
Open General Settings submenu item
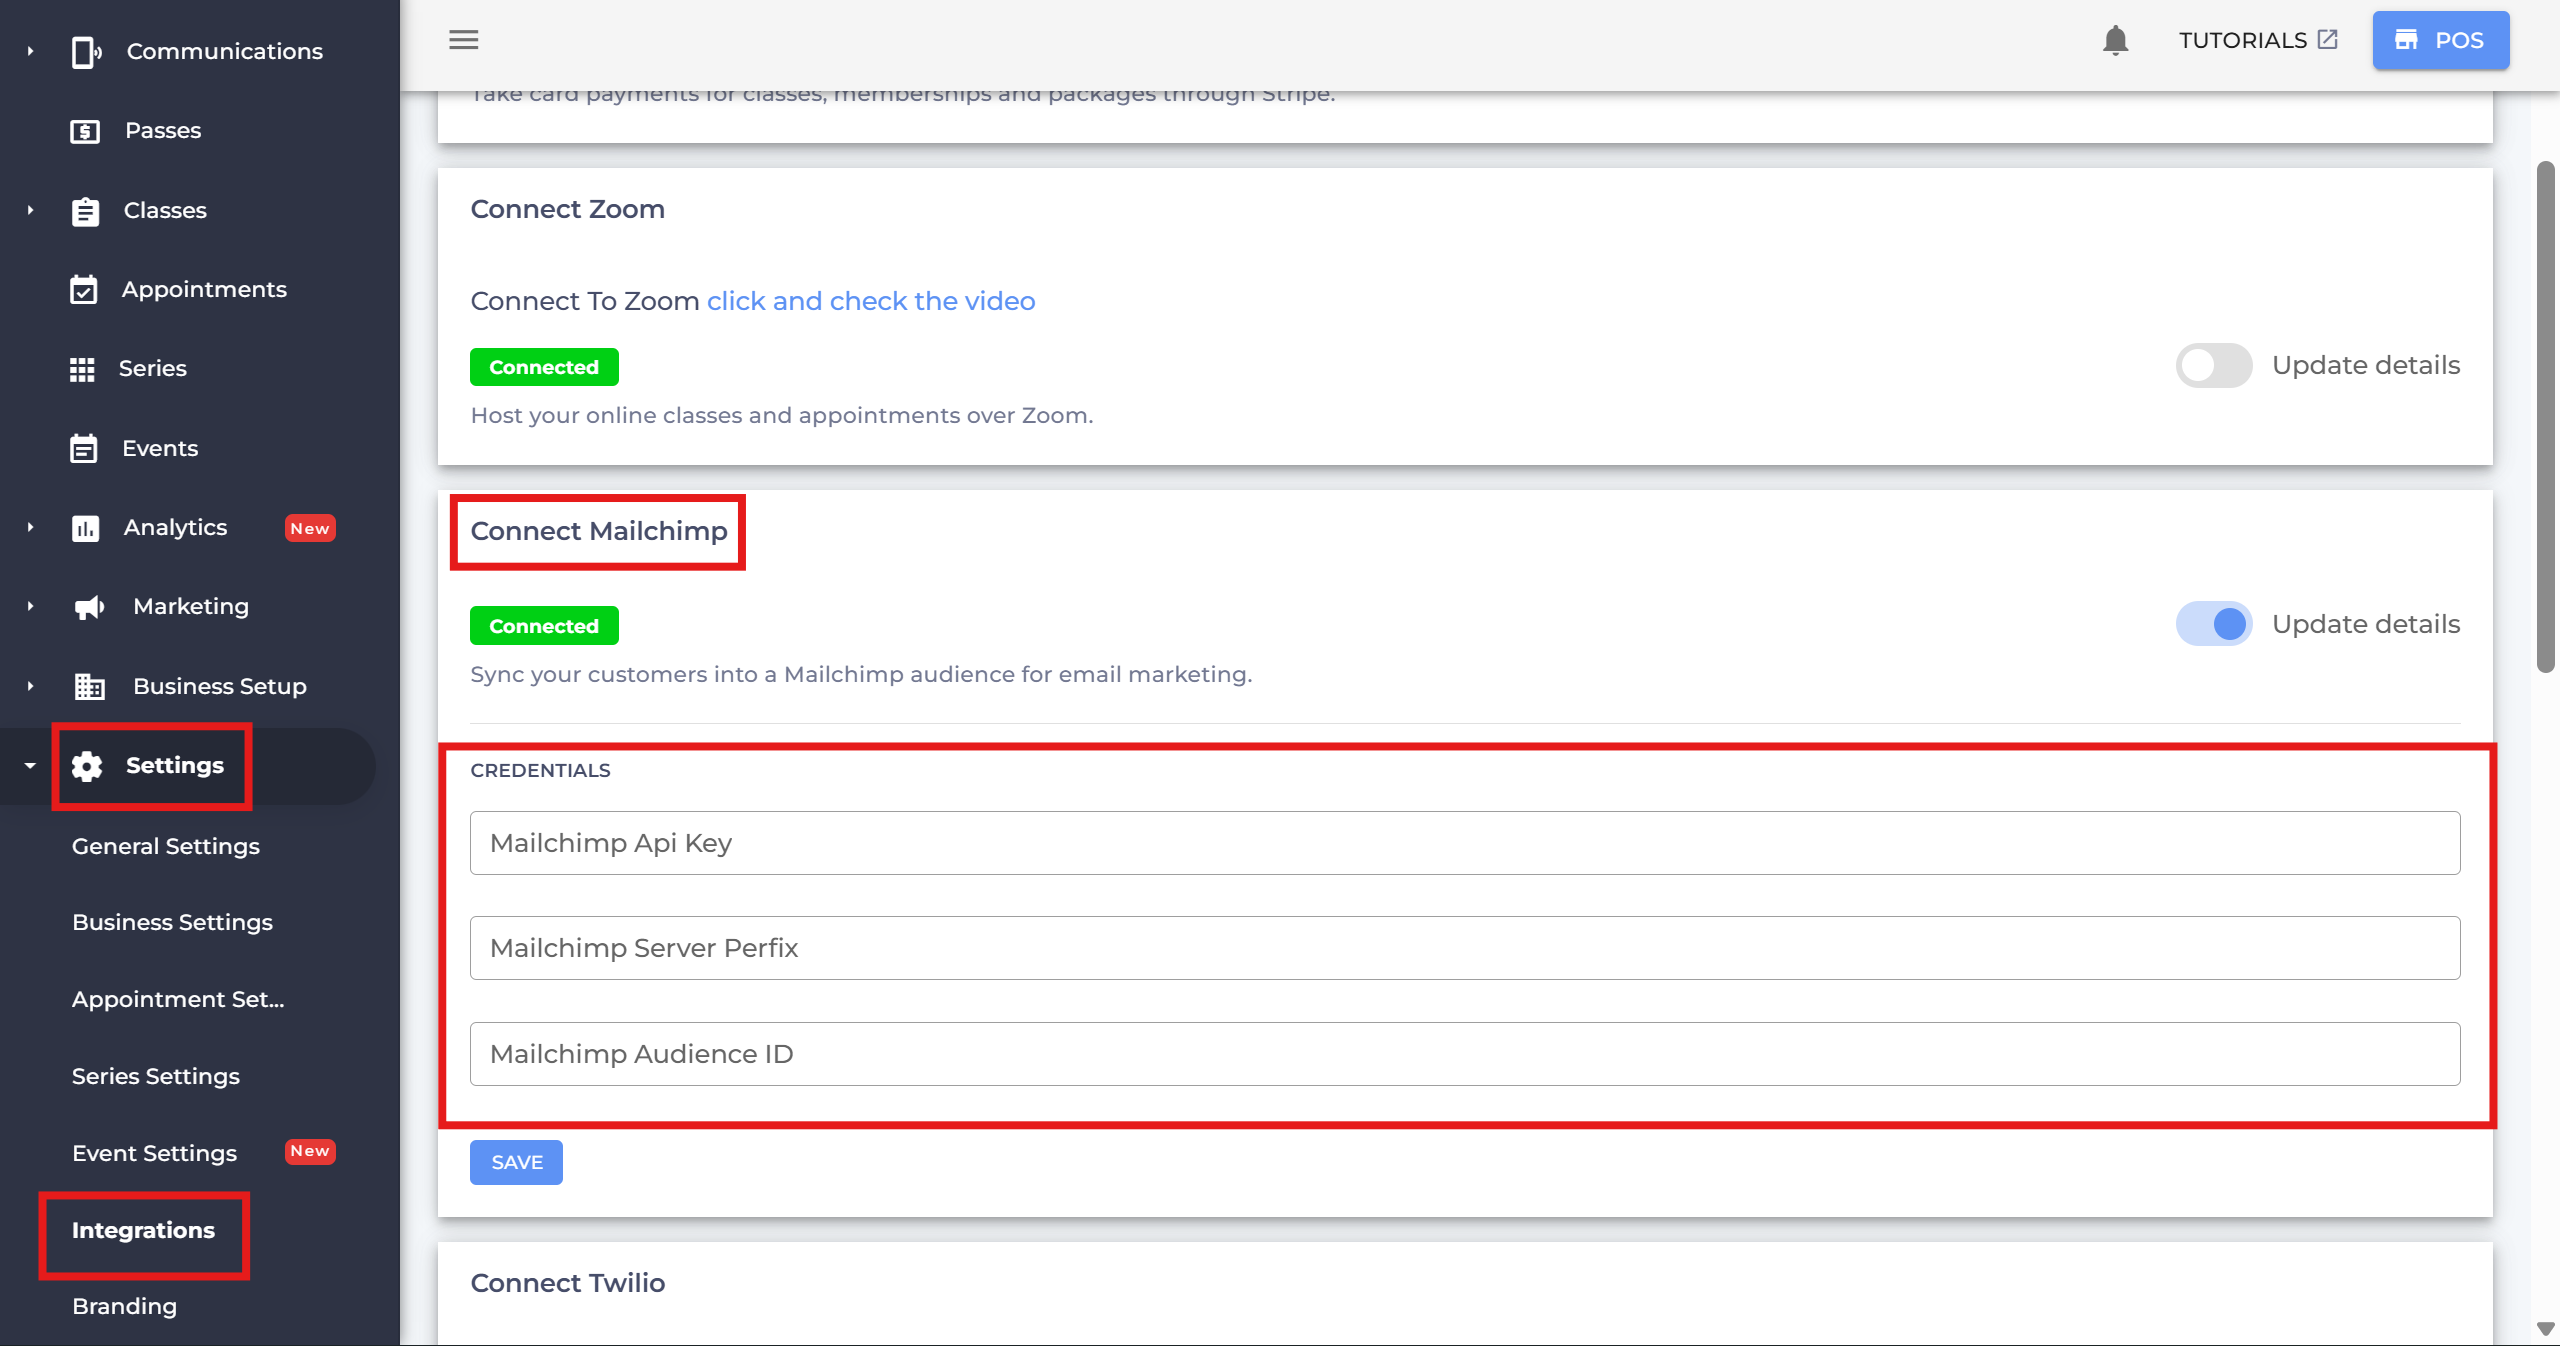(166, 846)
